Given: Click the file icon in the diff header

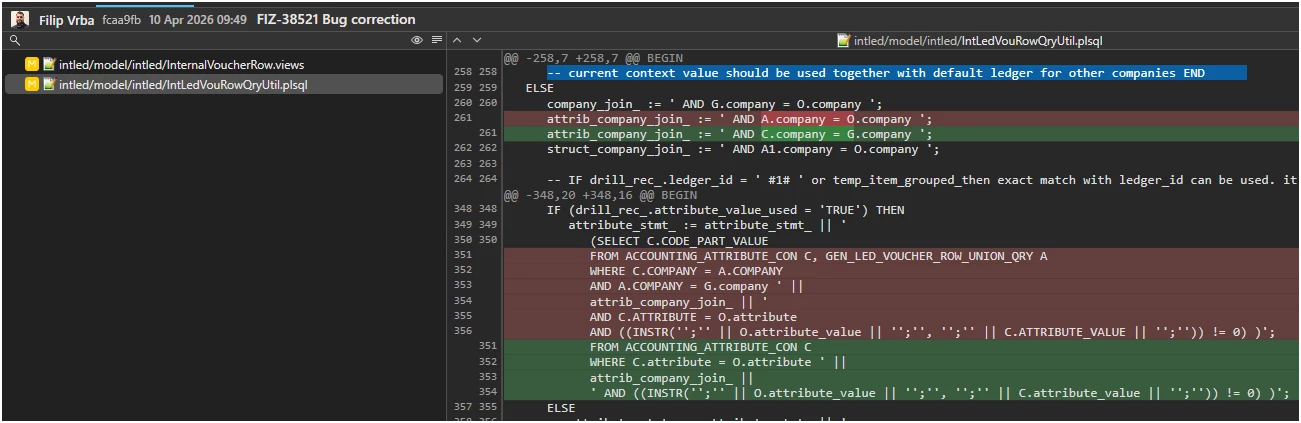Looking at the screenshot, I should coord(844,41).
